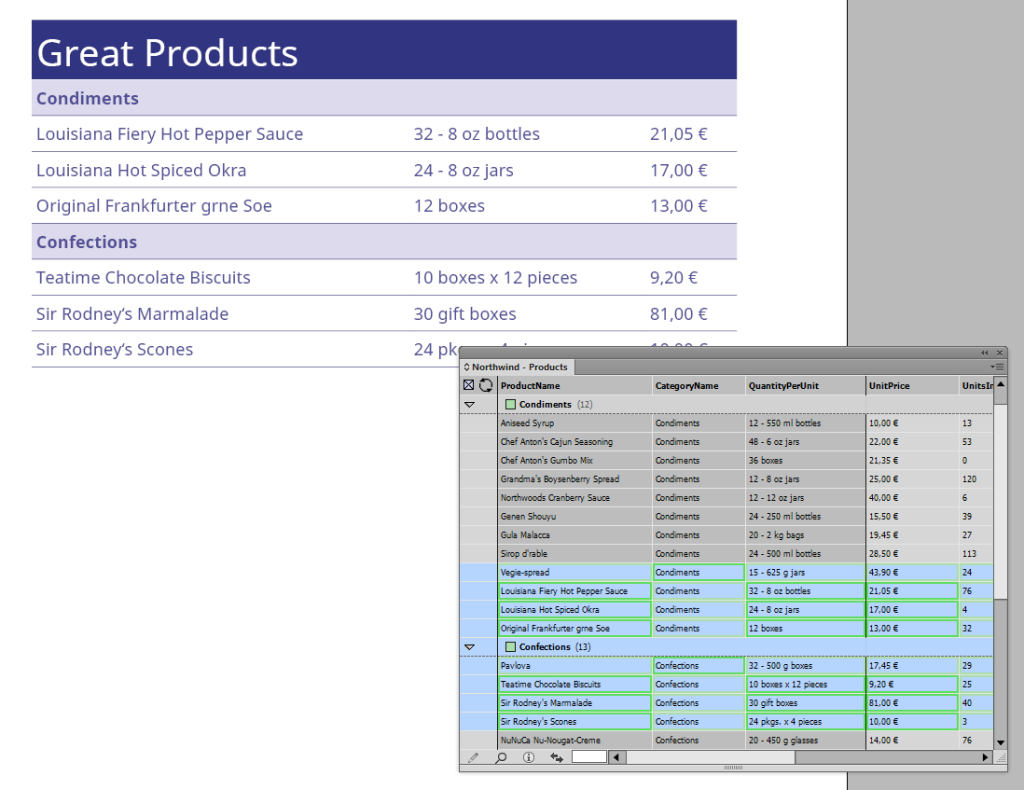Click 30 gift boxes in document

465,314
